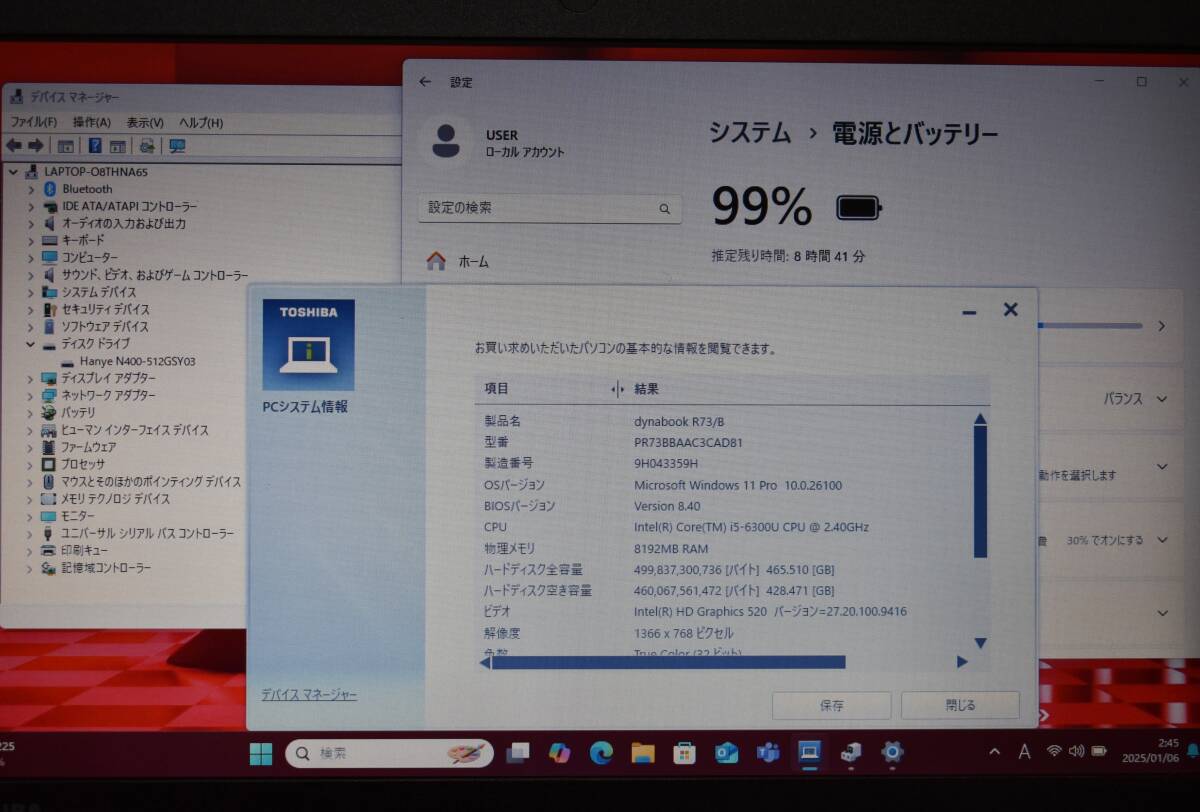Click the back arrow in Settings window
The height and width of the screenshot is (812, 1200).
coord(426,82)
